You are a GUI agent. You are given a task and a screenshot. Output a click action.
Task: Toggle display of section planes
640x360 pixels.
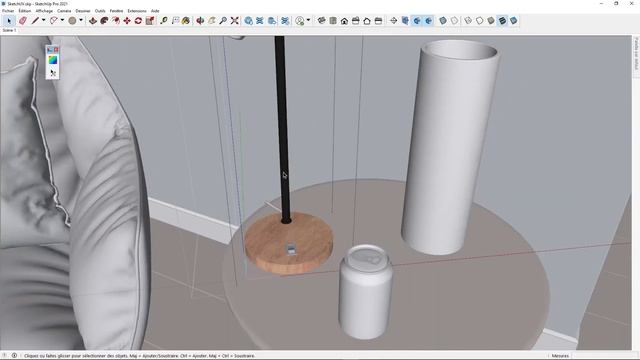pos(405,20)
